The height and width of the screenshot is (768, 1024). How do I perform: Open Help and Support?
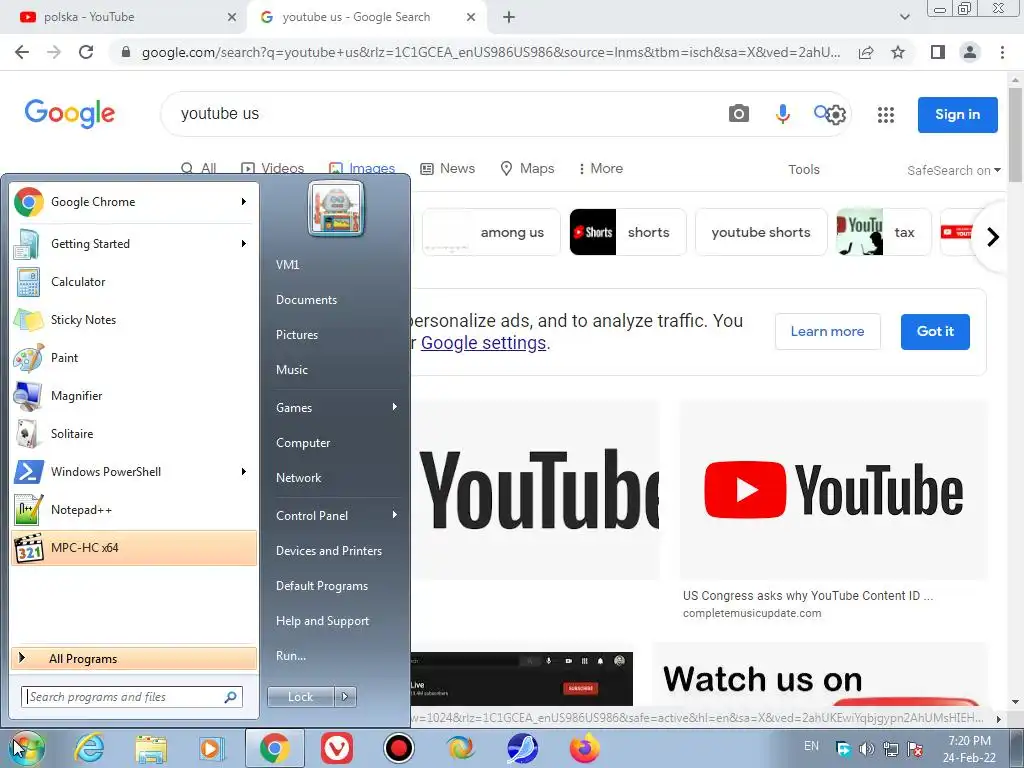coord(322,620)
